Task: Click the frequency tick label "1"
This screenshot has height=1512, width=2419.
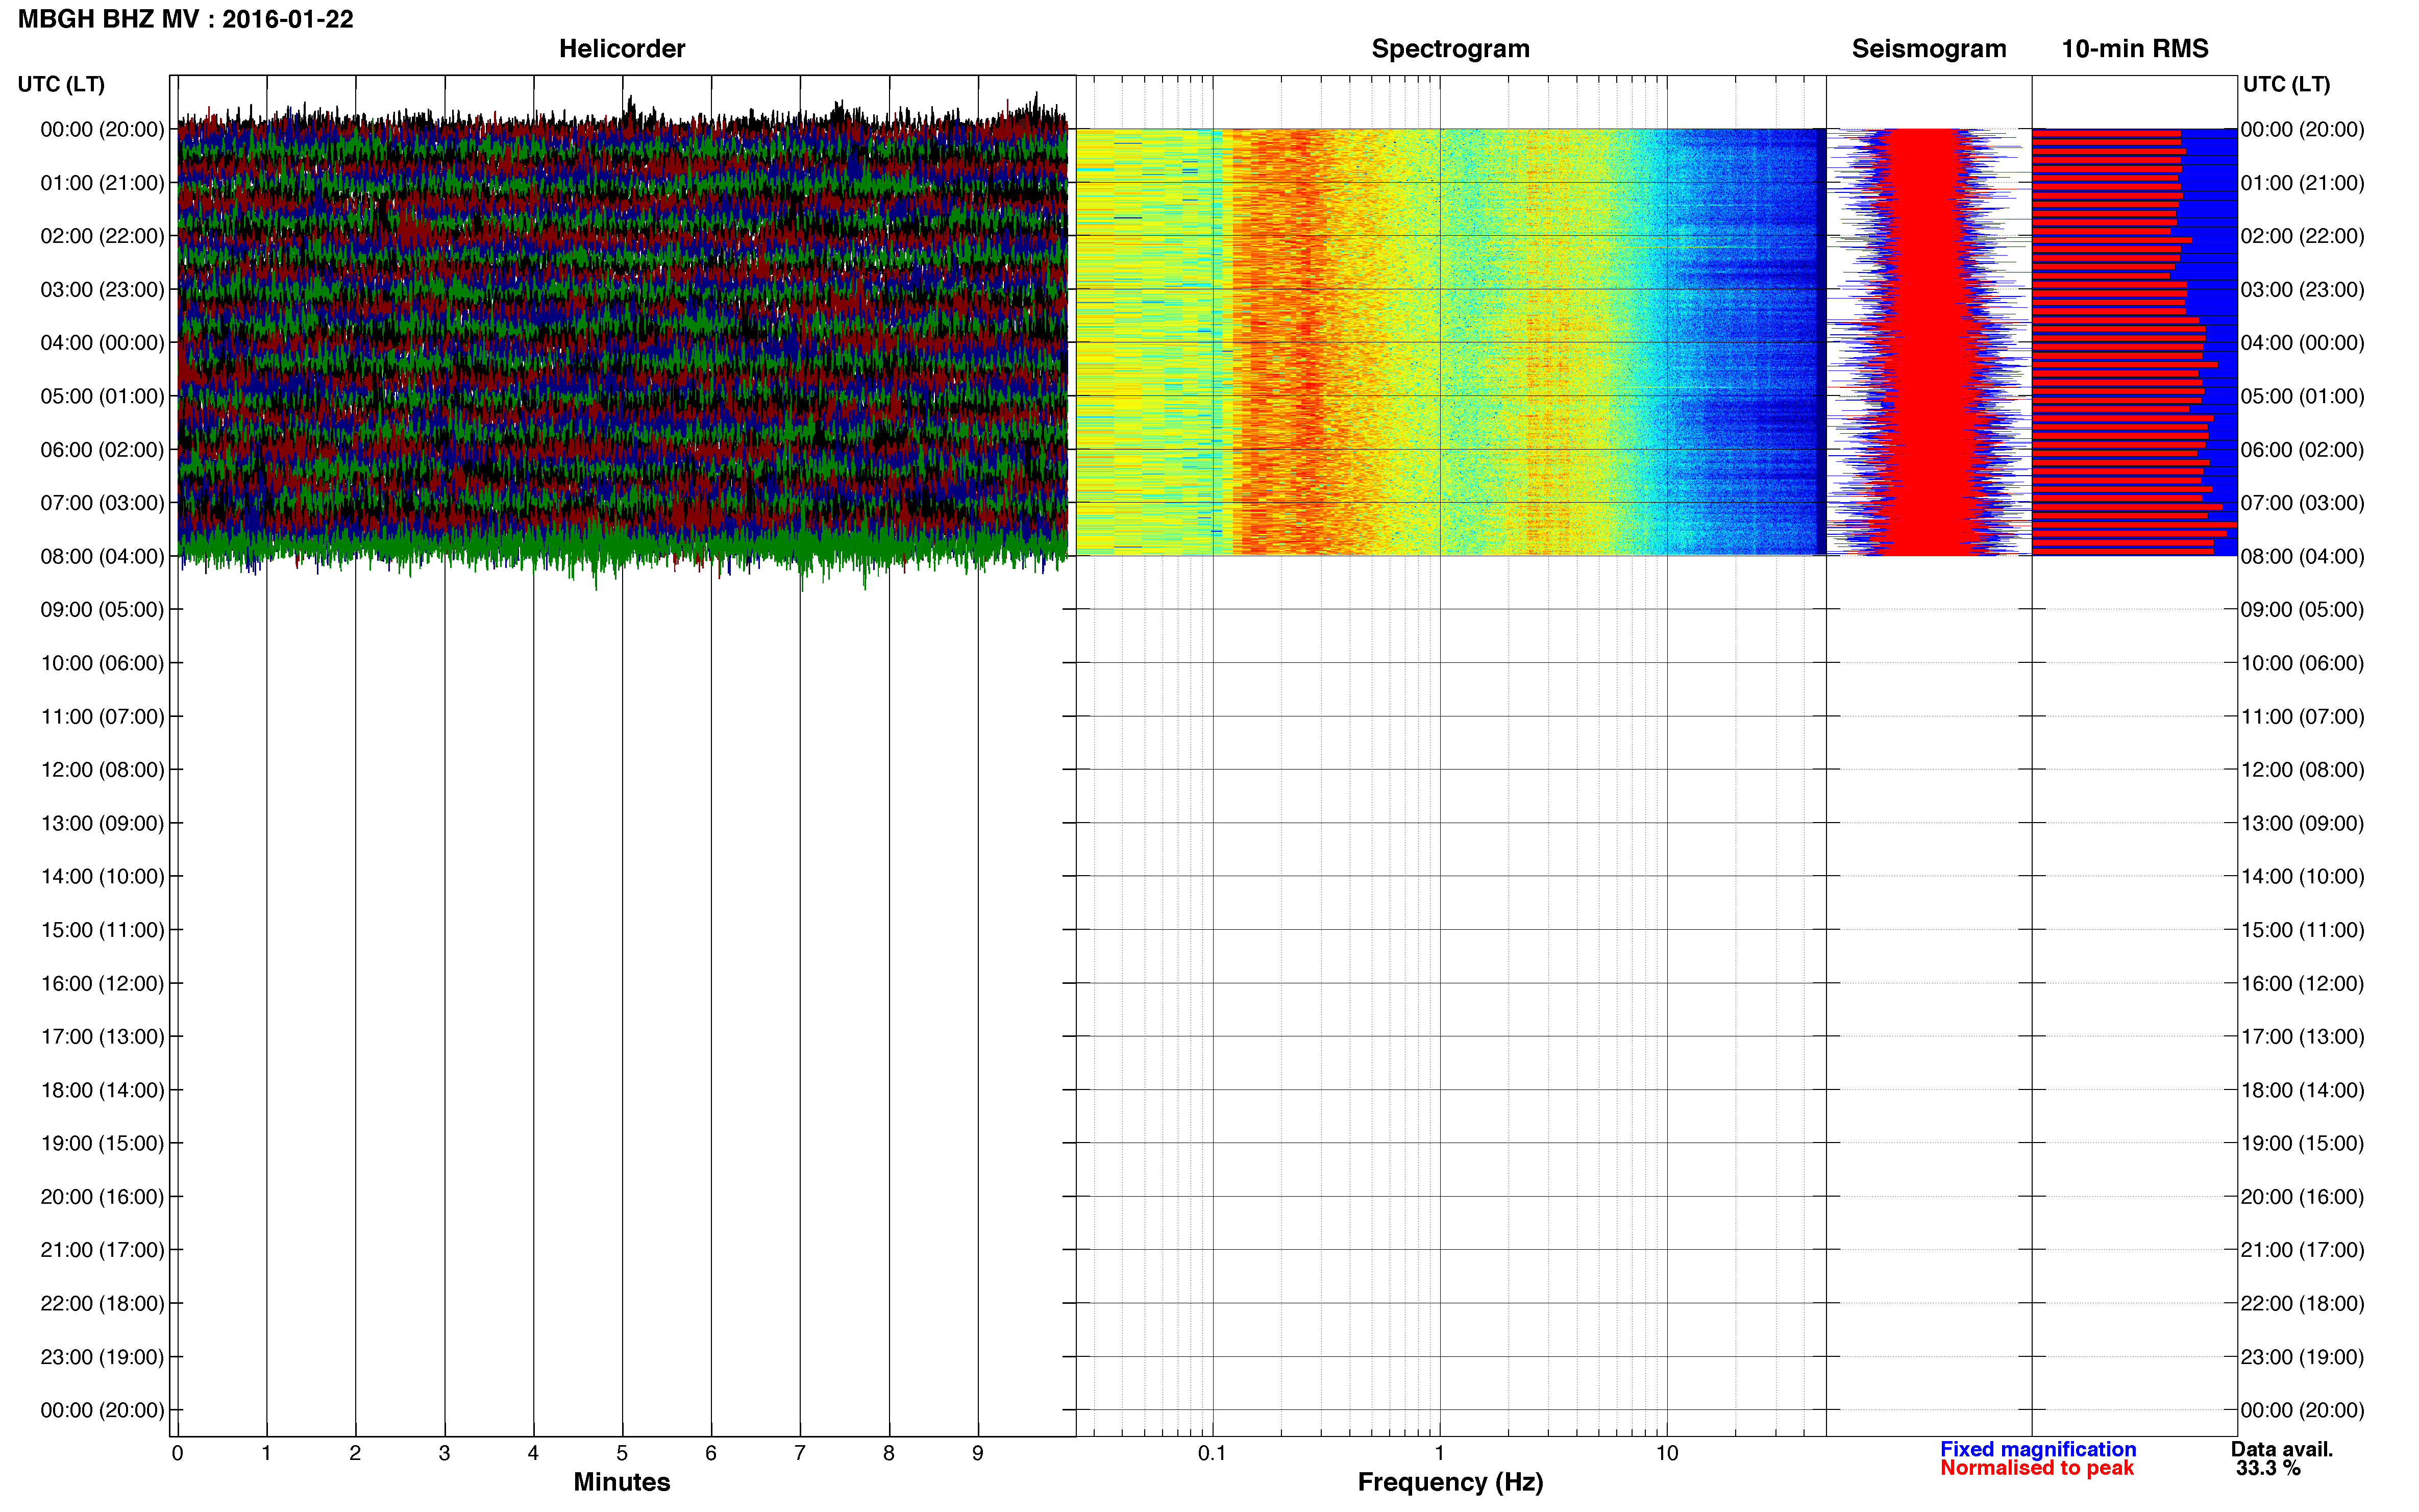Action: coord(1439,1453)
